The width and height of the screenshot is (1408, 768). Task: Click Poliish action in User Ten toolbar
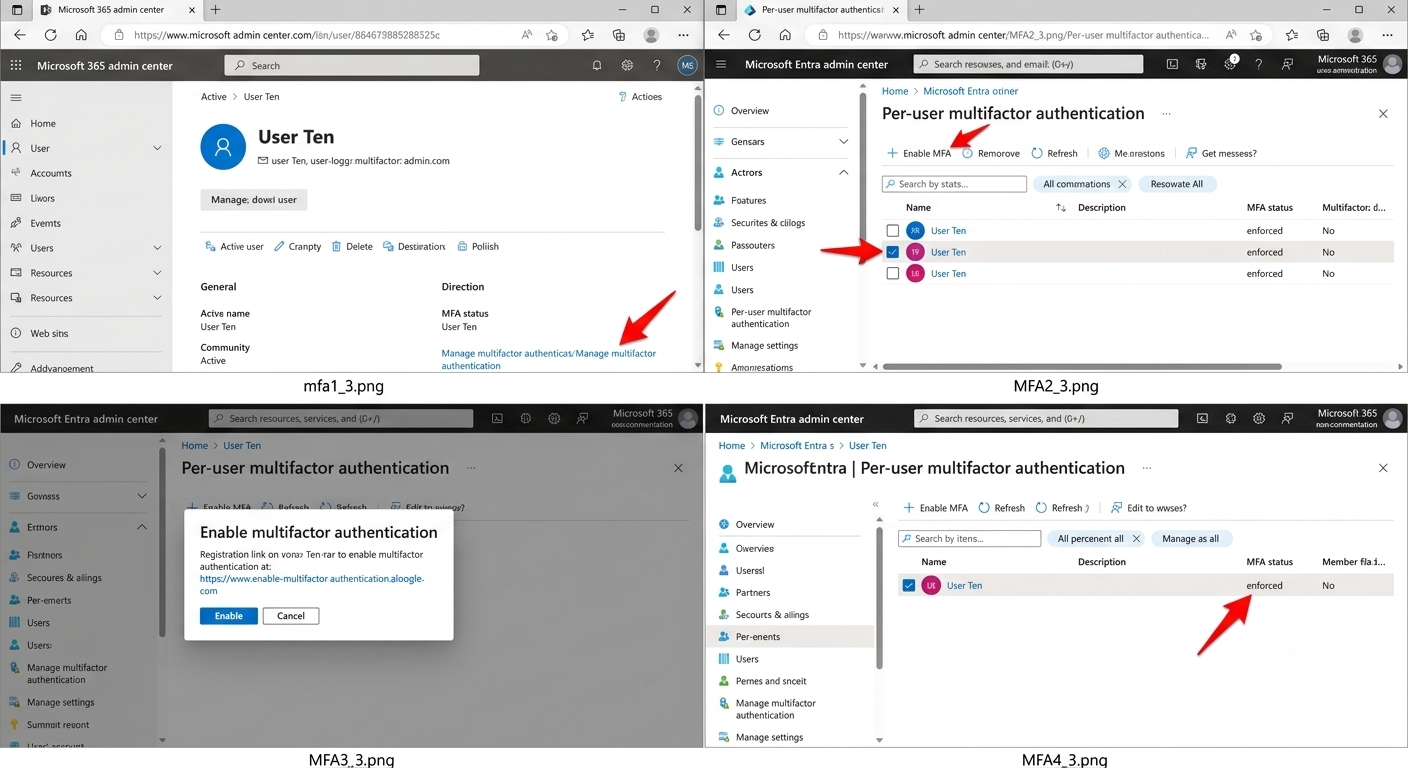click(x=478, y=246)
